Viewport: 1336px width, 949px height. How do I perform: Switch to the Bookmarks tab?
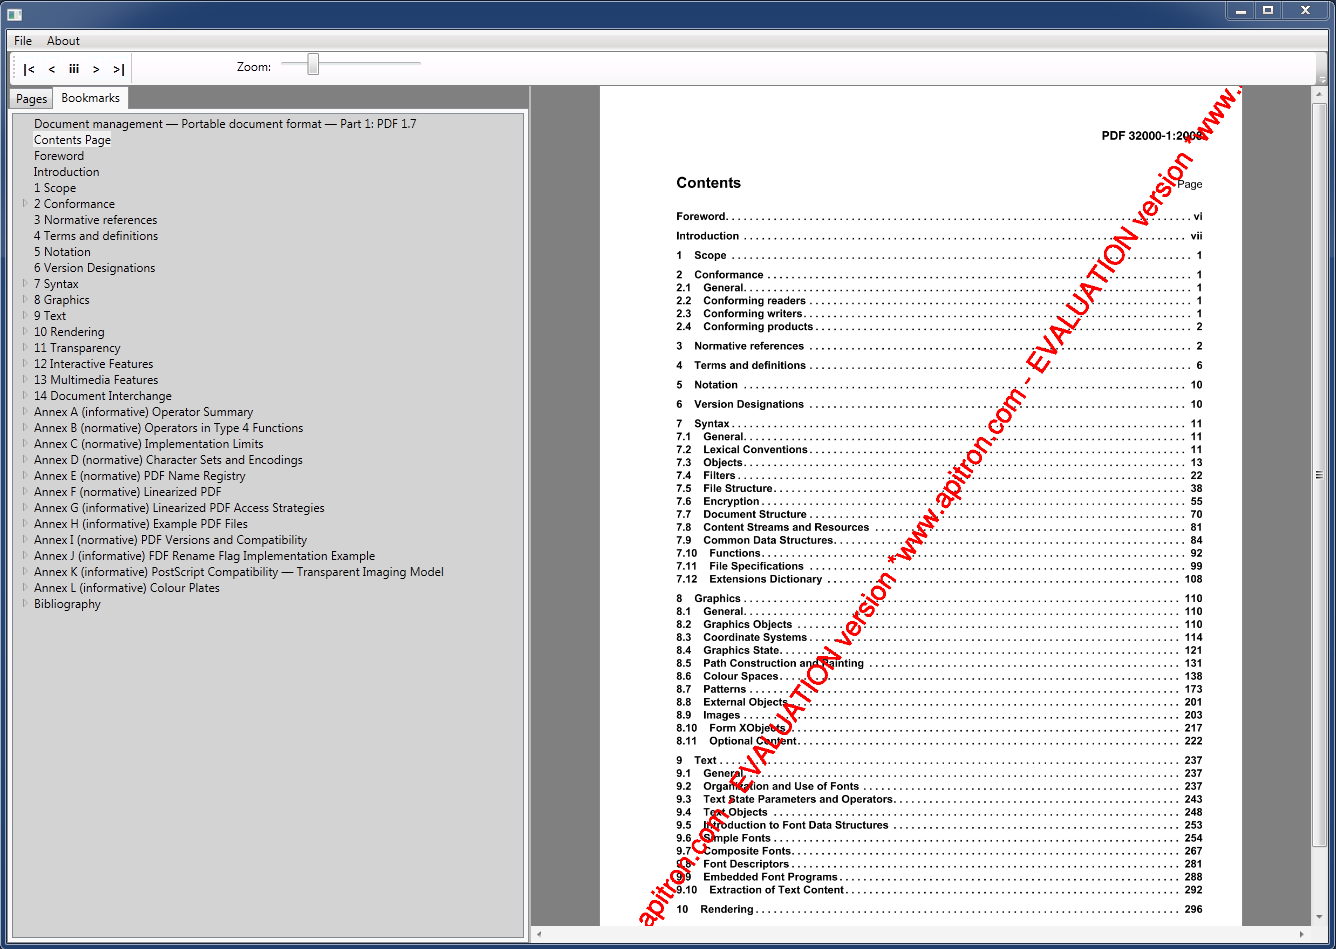click(x=90, y=98)
